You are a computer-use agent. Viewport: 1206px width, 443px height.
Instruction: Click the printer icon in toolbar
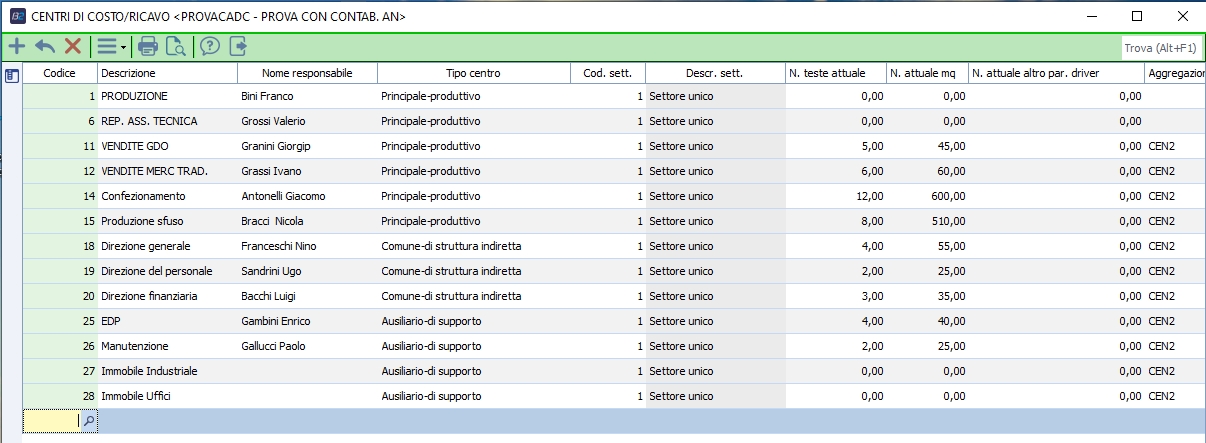click(148, 46)
